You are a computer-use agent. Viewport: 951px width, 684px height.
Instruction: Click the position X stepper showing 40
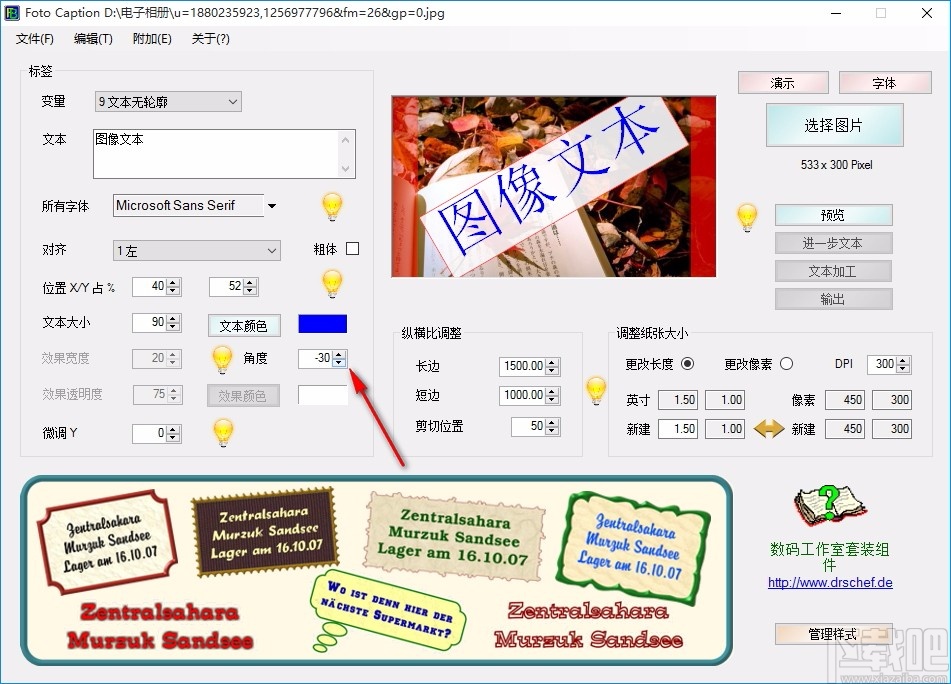pyautogui.click(x=156, y=286)
